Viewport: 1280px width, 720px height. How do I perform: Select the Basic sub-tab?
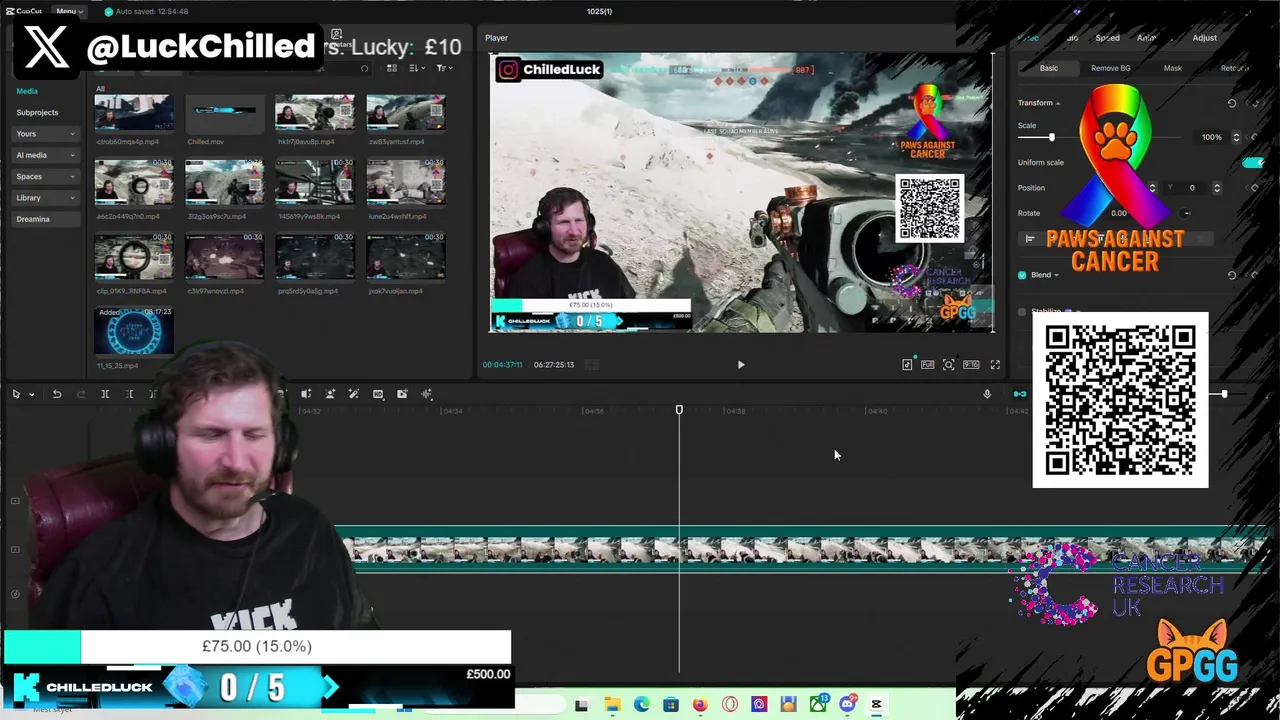point(1048,68)
